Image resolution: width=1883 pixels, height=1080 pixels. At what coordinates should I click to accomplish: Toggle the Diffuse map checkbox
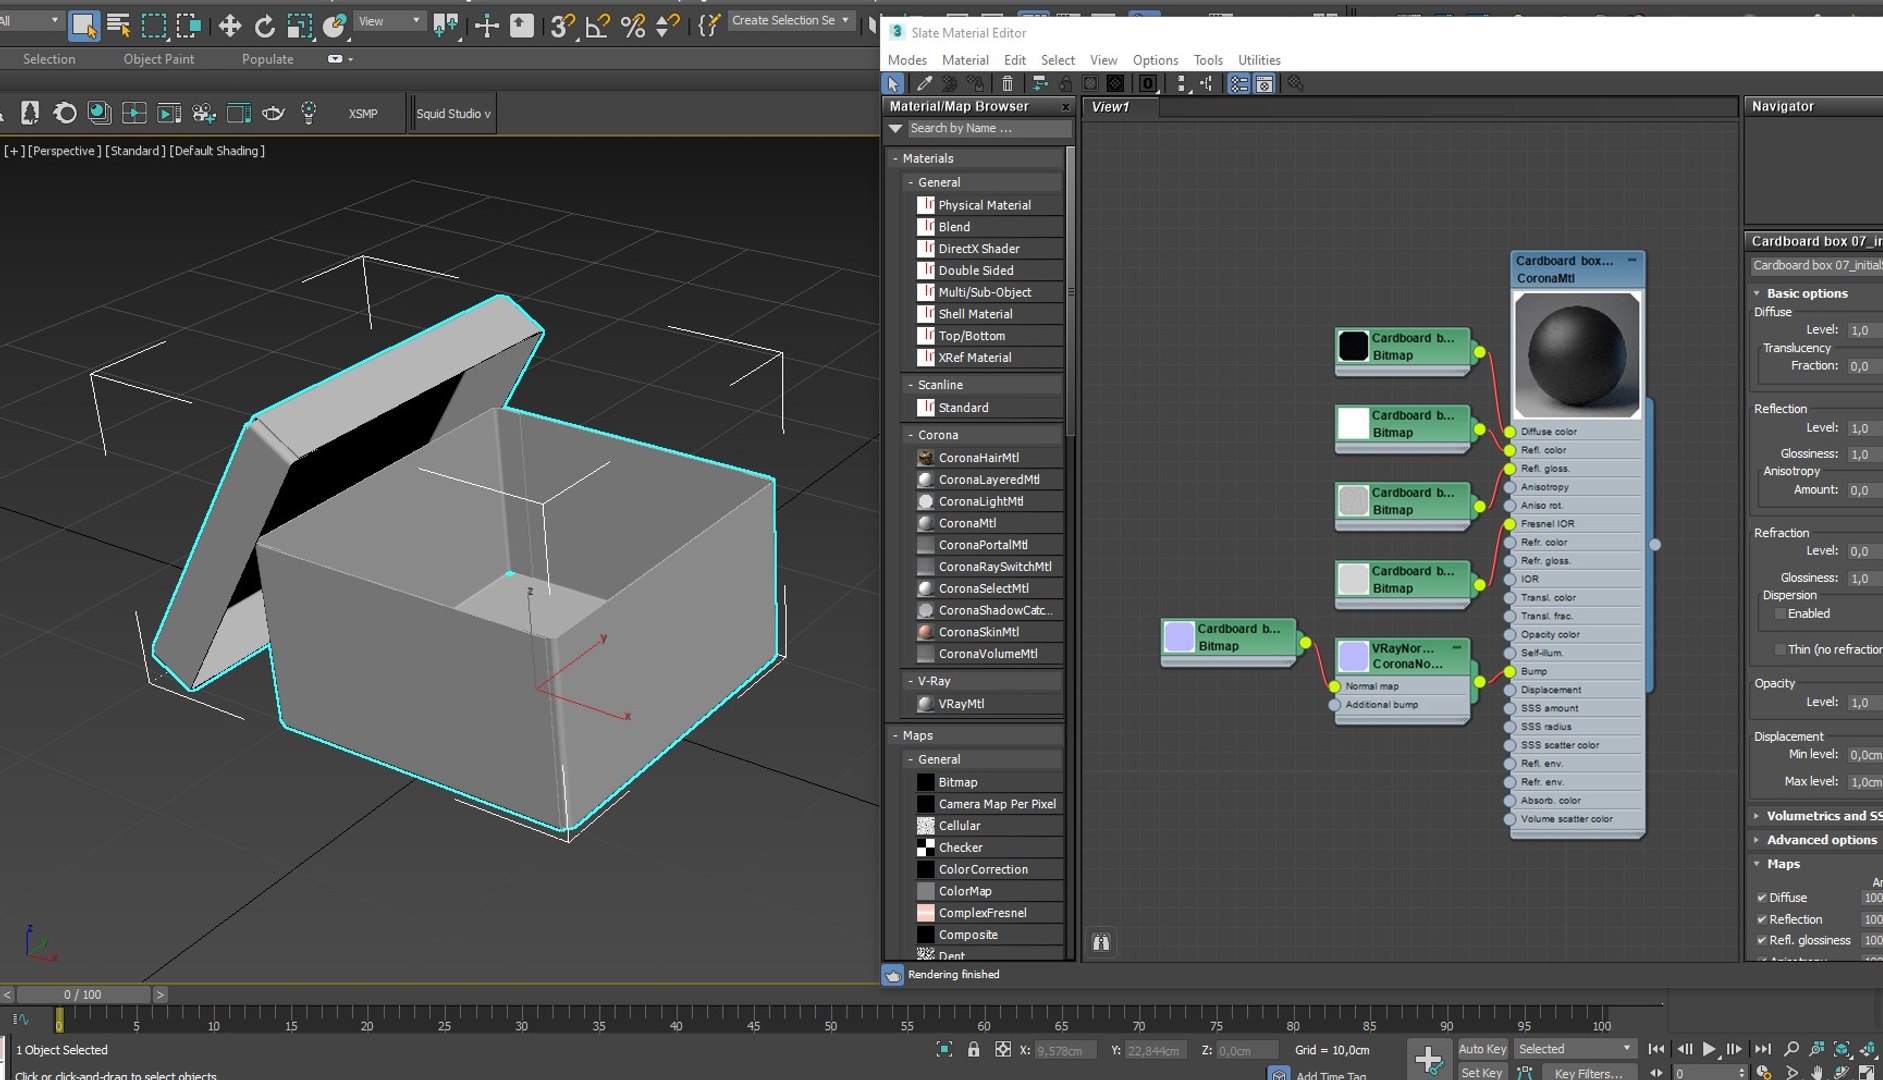click(1761, 897)
